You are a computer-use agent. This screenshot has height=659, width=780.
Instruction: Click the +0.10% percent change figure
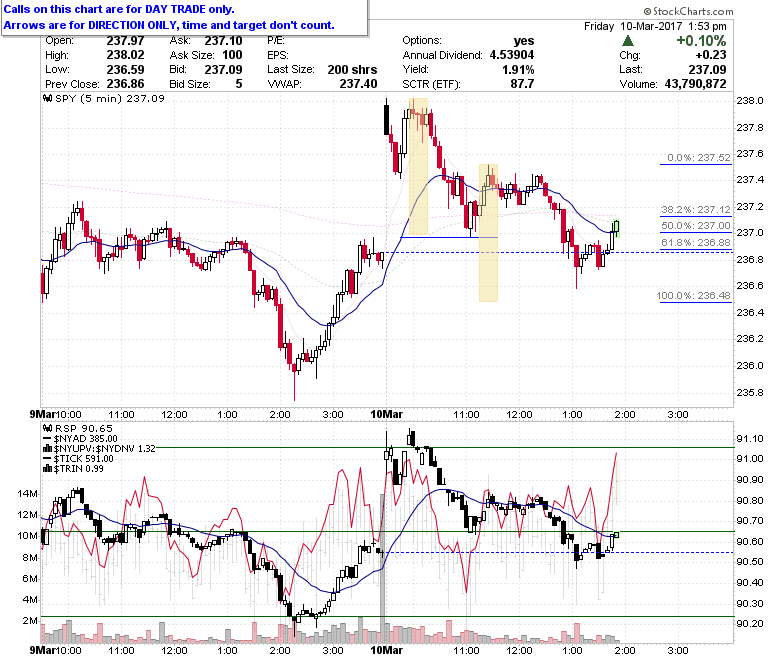tap(701, 41)
